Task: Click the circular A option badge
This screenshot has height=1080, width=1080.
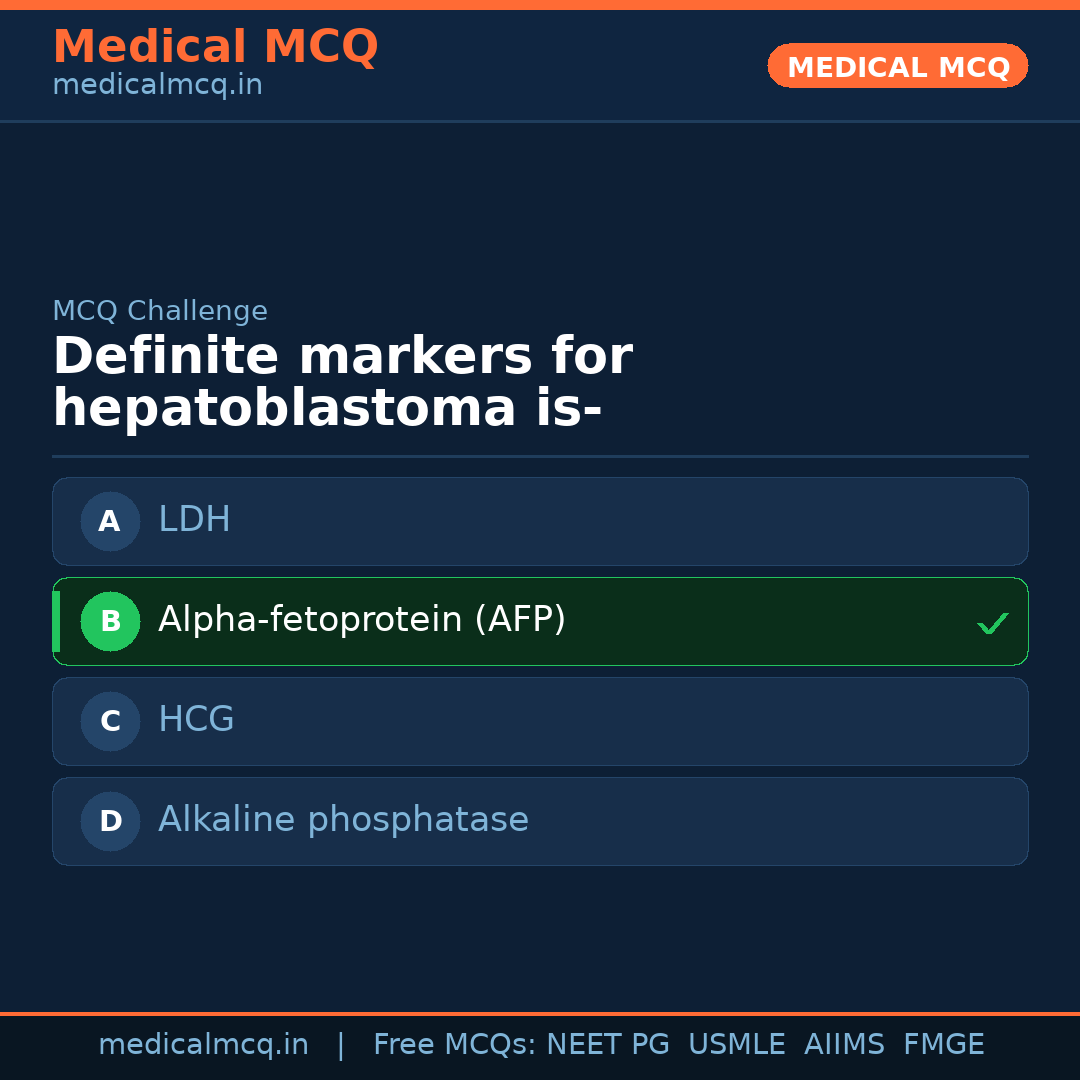Action: click(110, 521)
